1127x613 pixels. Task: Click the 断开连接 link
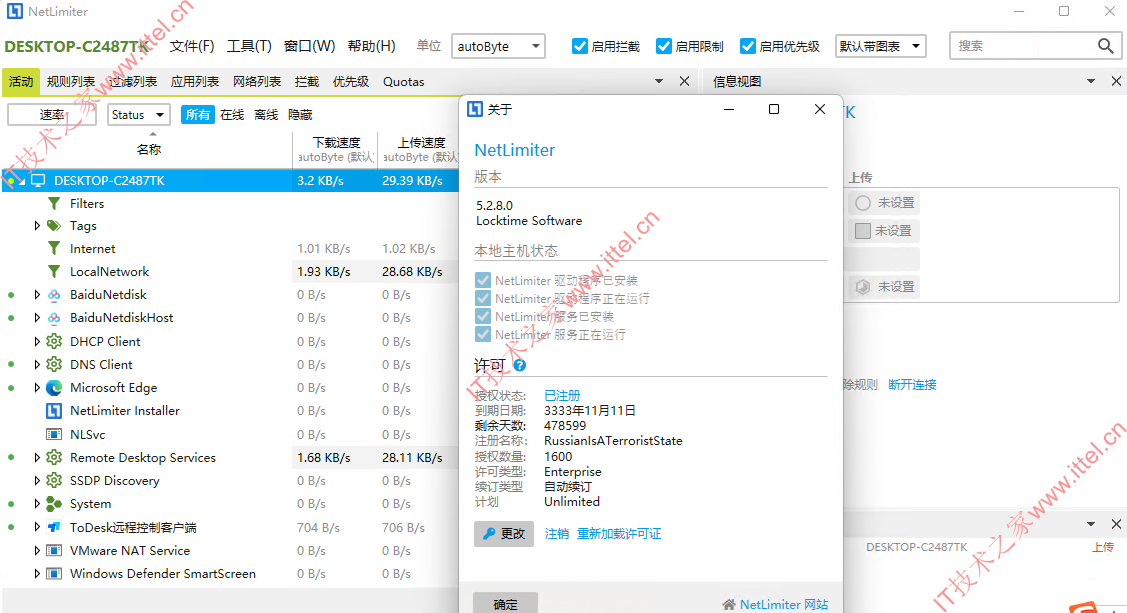(911, 383)
